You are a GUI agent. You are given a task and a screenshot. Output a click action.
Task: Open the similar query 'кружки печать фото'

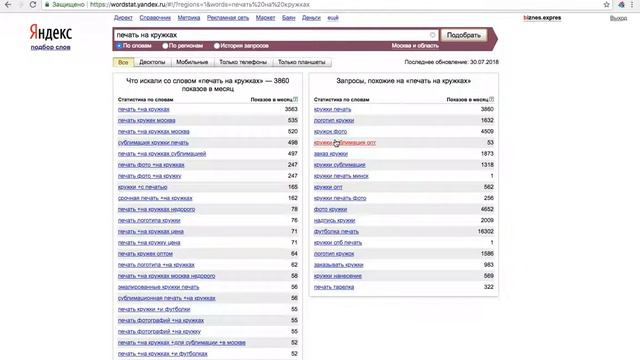[340, 198]
